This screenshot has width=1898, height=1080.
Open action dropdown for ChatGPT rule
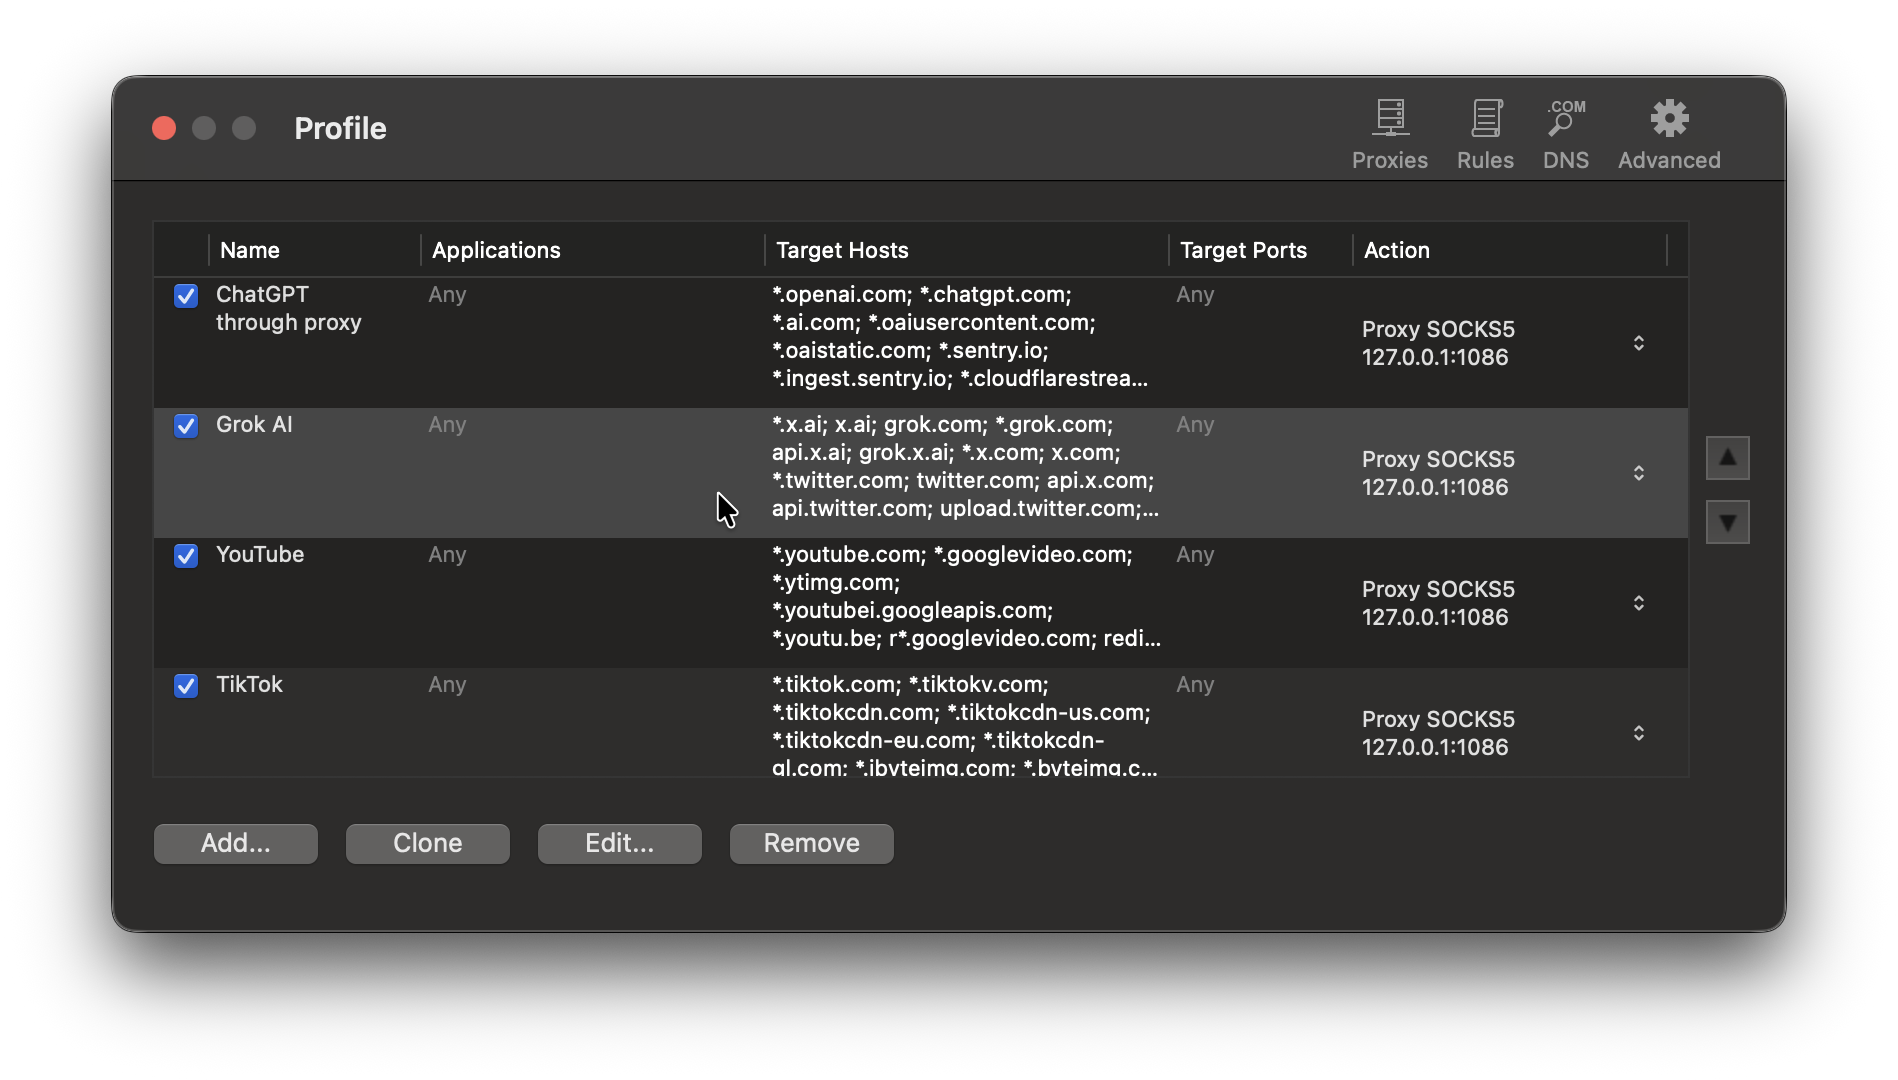(x=1638, y=343)
